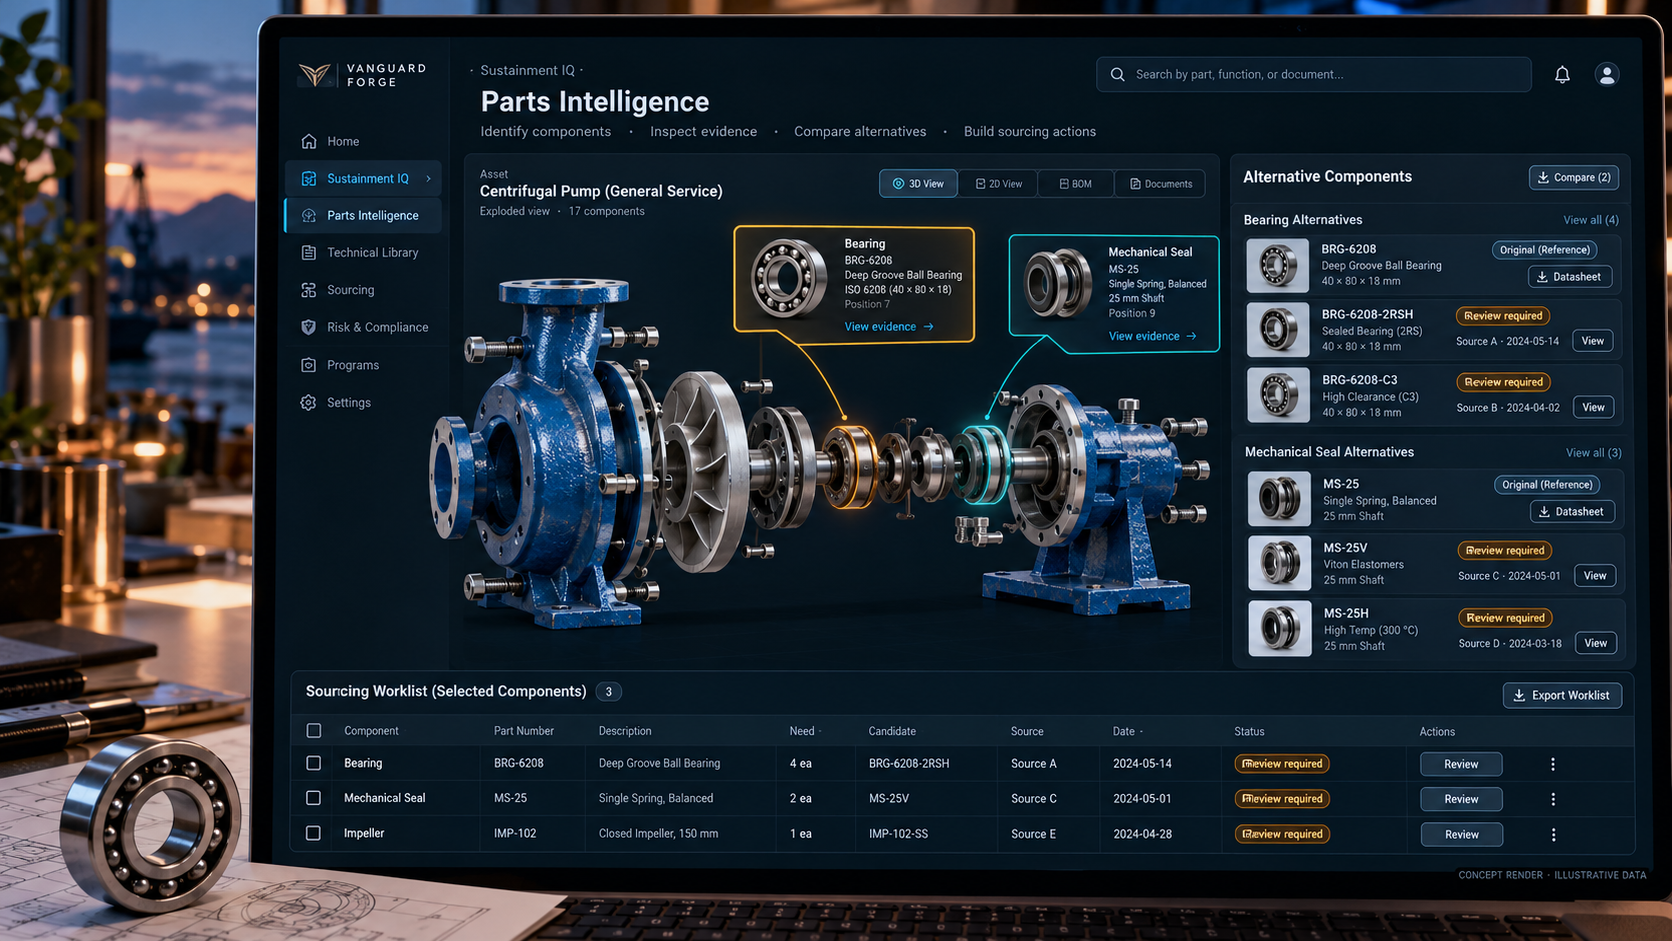This screenshot has height=941, width=1672.
Task: Switch to the Documents tab
Action: tap(1160, 184)
